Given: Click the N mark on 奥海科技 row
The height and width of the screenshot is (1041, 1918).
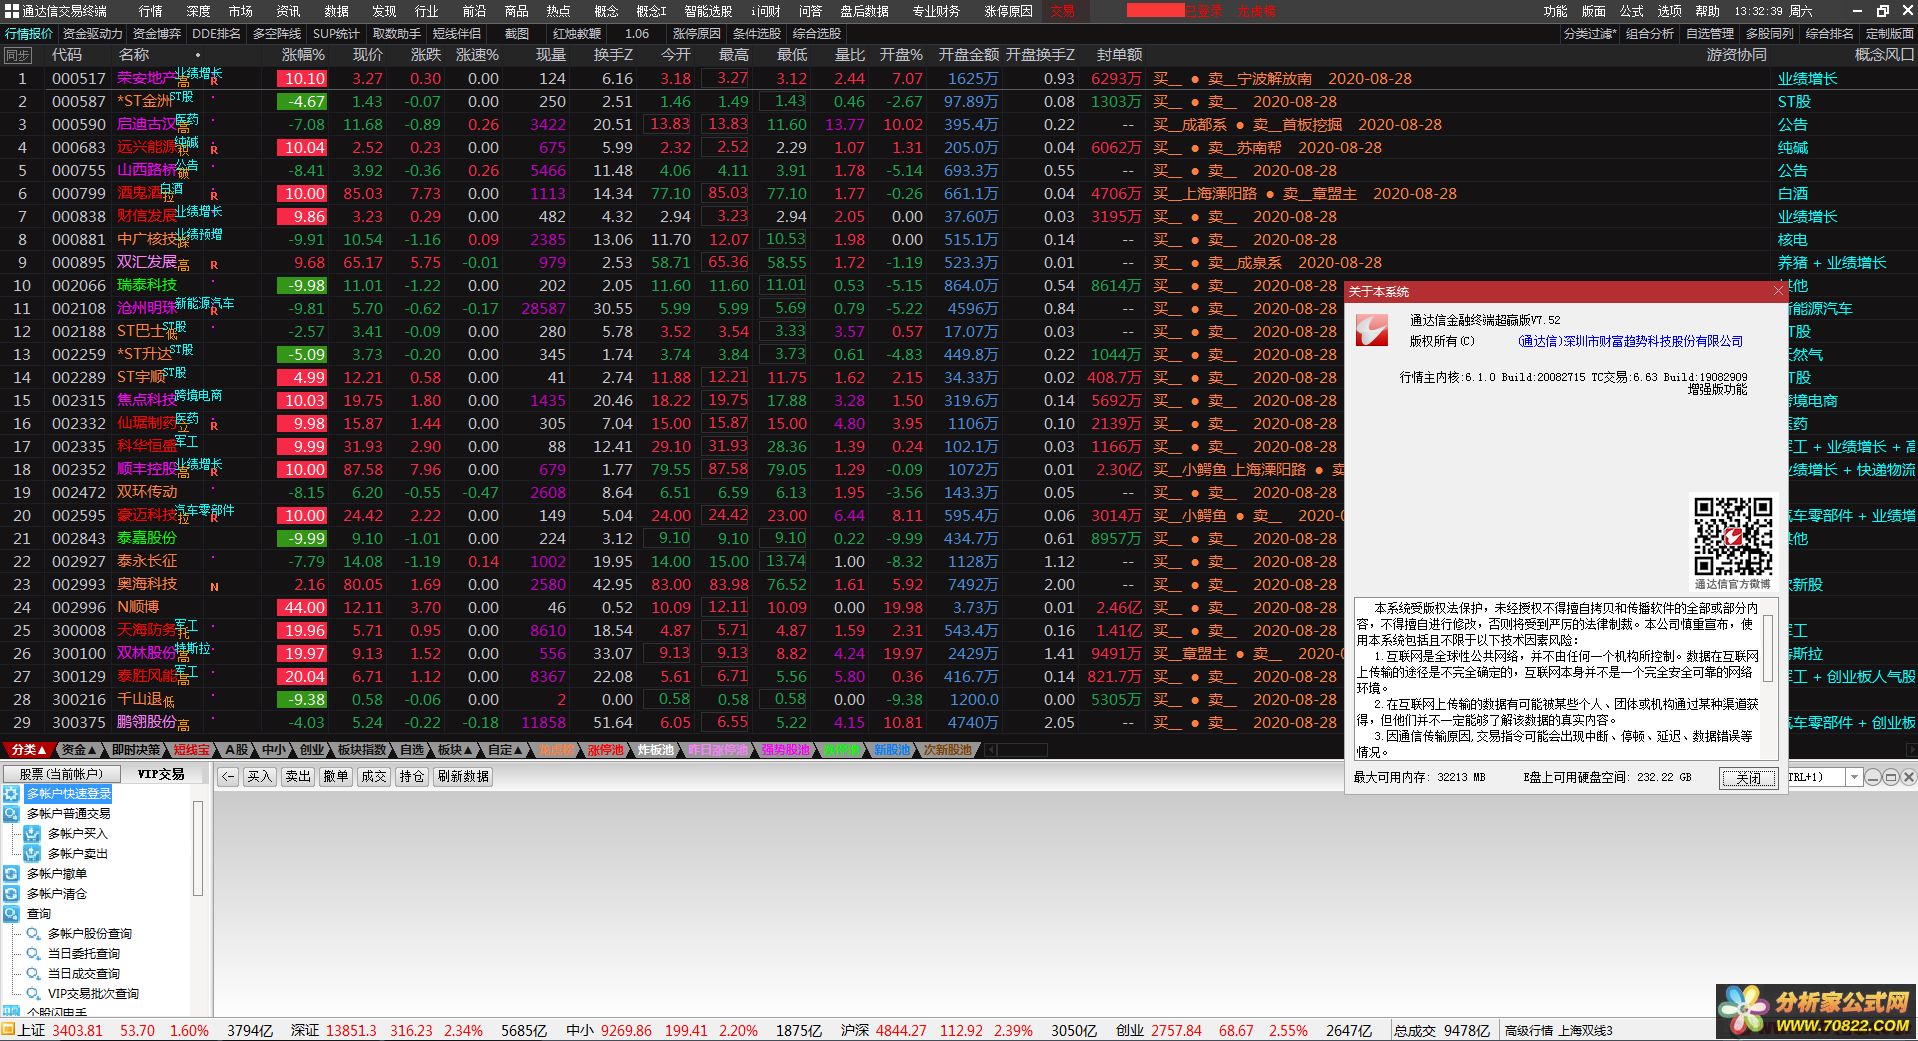Looking at the screenshot, I should [x=214, y=587].
